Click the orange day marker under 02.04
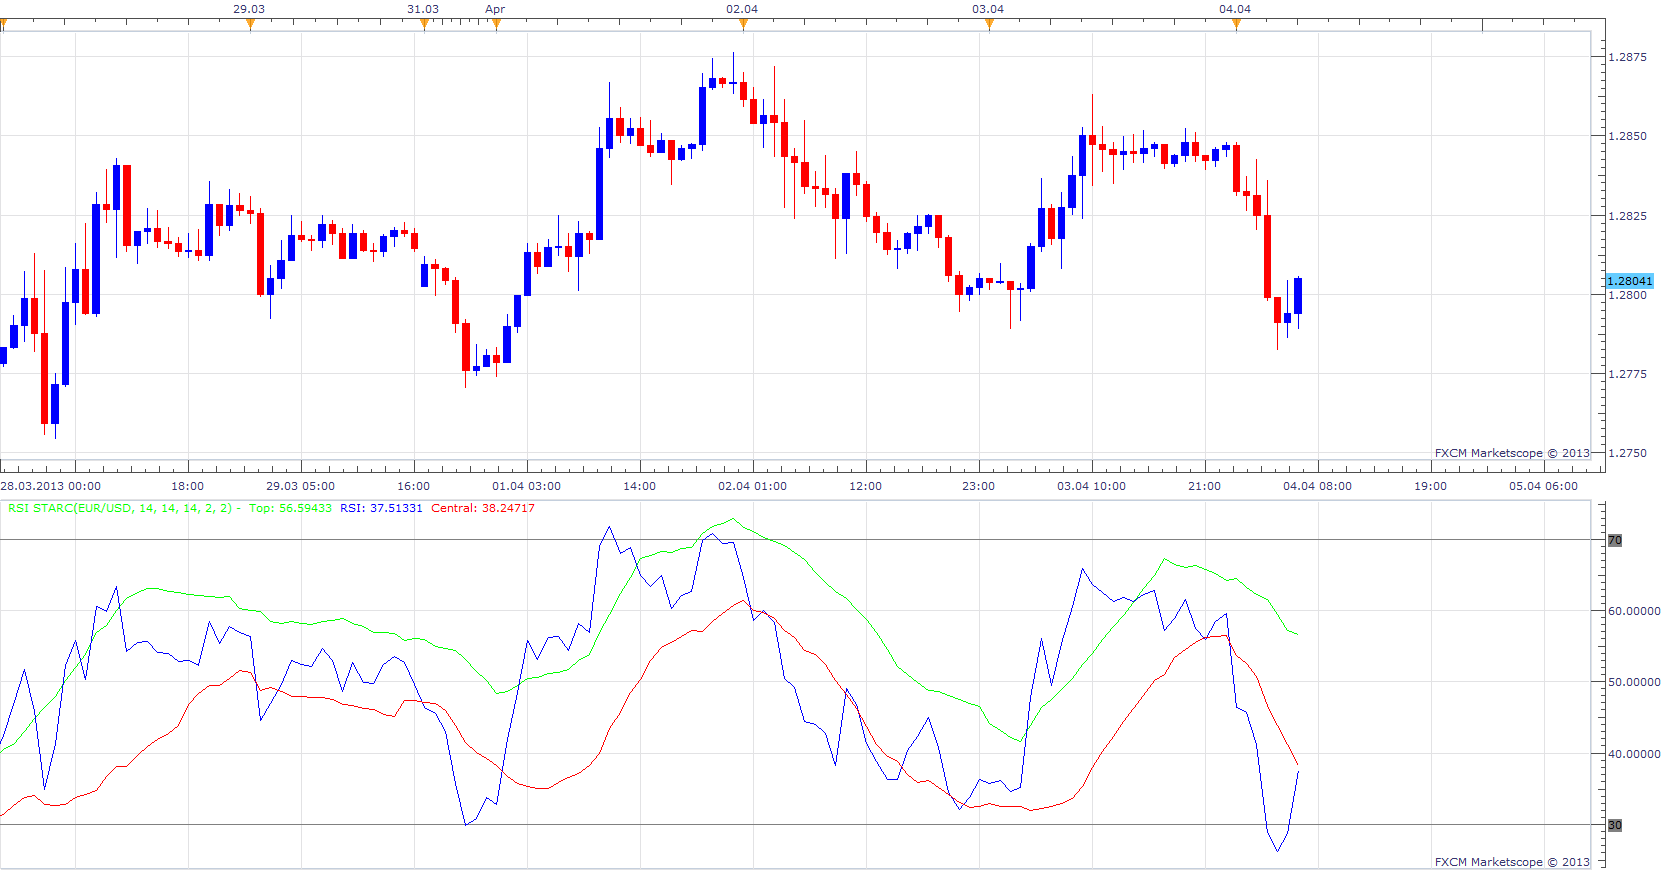 [x=742, y=25]
